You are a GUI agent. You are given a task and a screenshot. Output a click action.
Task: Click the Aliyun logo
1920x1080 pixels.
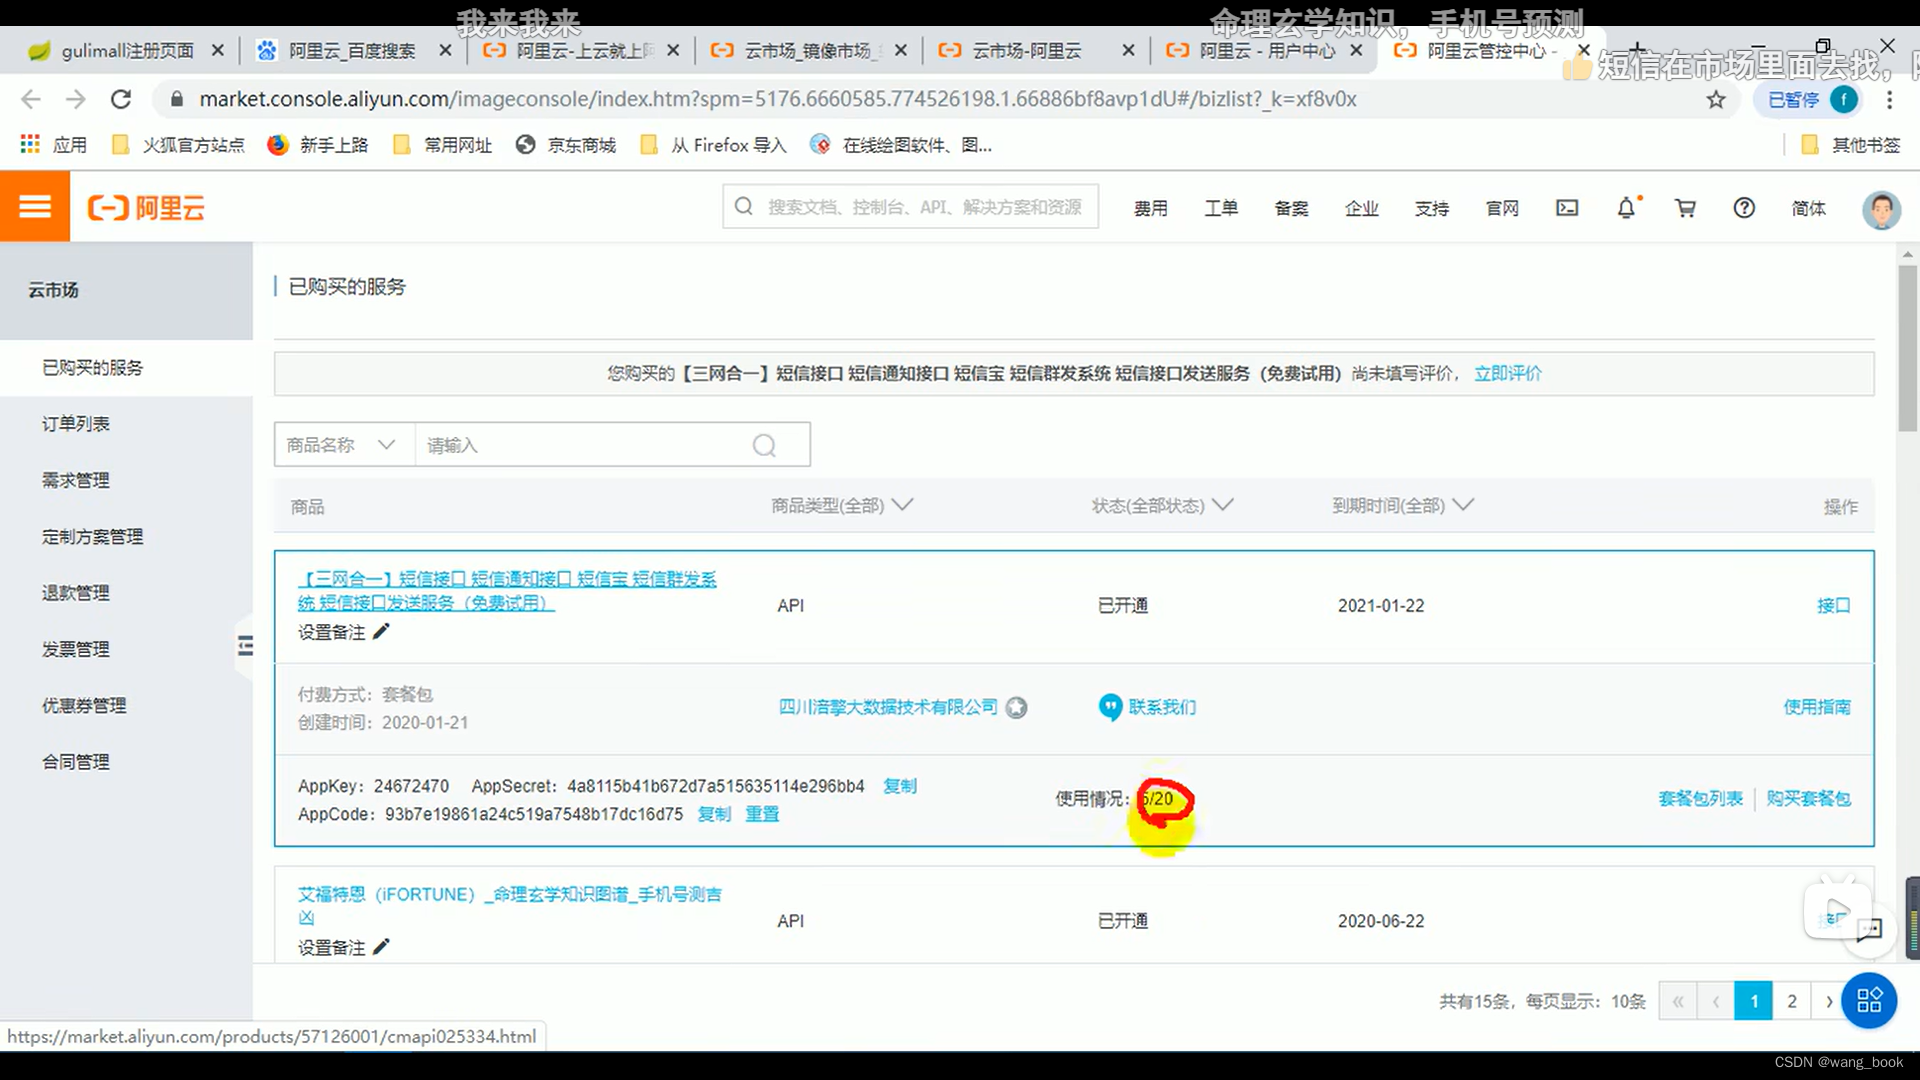pos(146,208)
